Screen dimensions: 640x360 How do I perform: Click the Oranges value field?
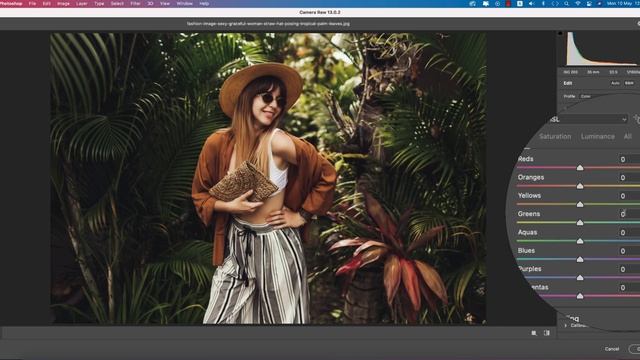[629, 178]
